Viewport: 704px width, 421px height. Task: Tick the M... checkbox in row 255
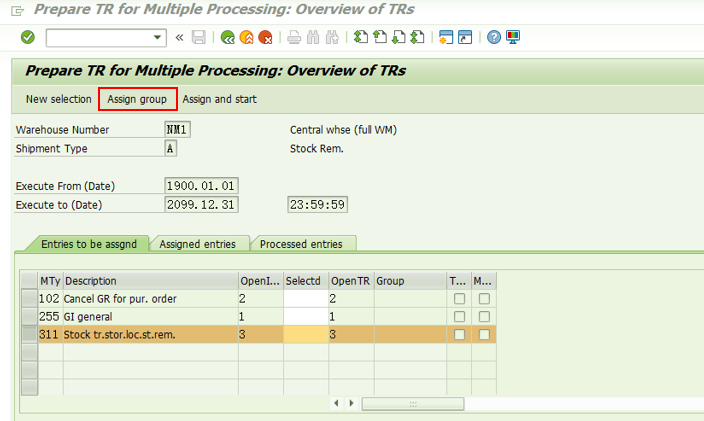click(484, 316)
